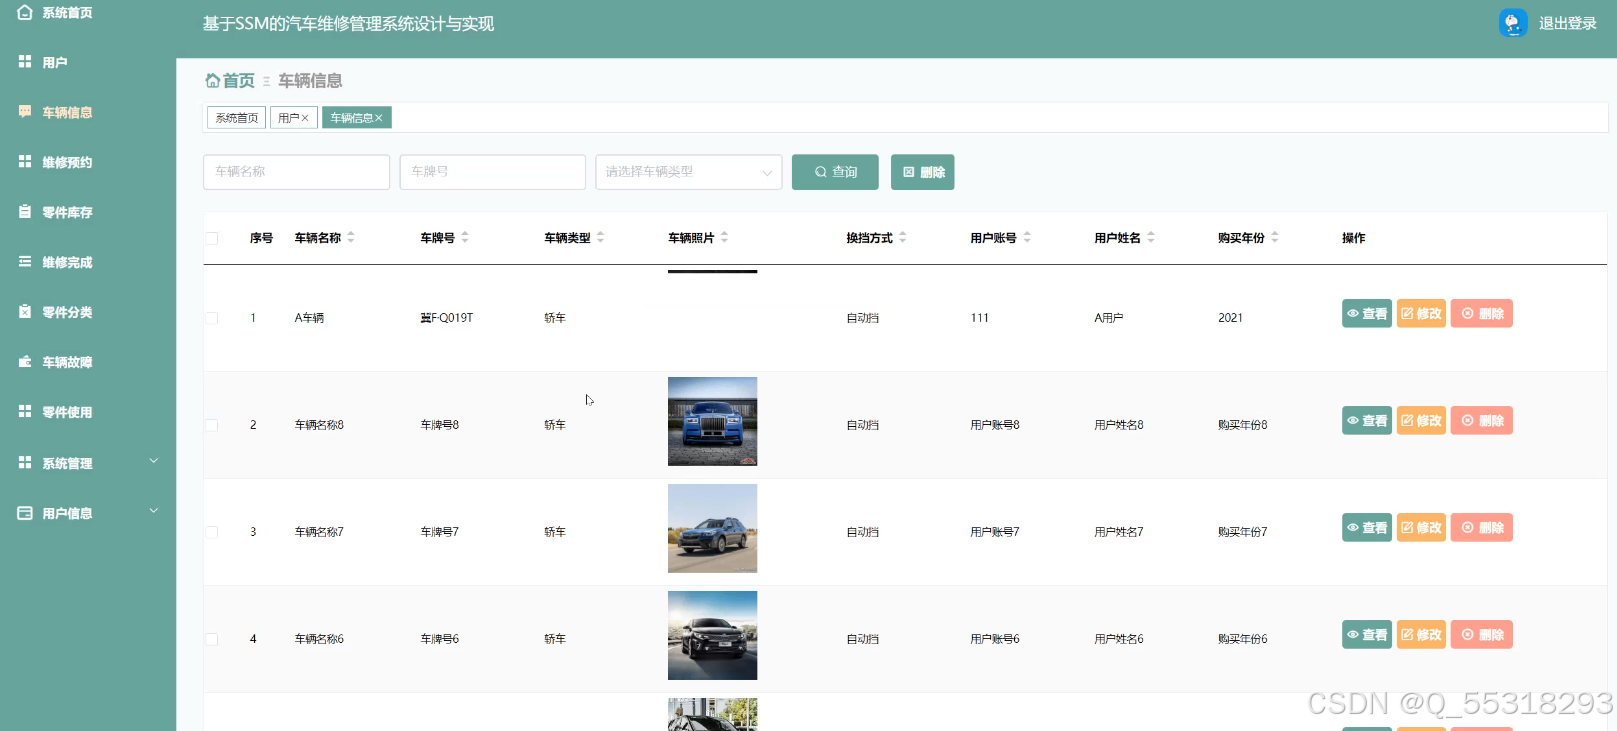
Task: Click the 维修完成 list icon
Action: tap(25, 262)
